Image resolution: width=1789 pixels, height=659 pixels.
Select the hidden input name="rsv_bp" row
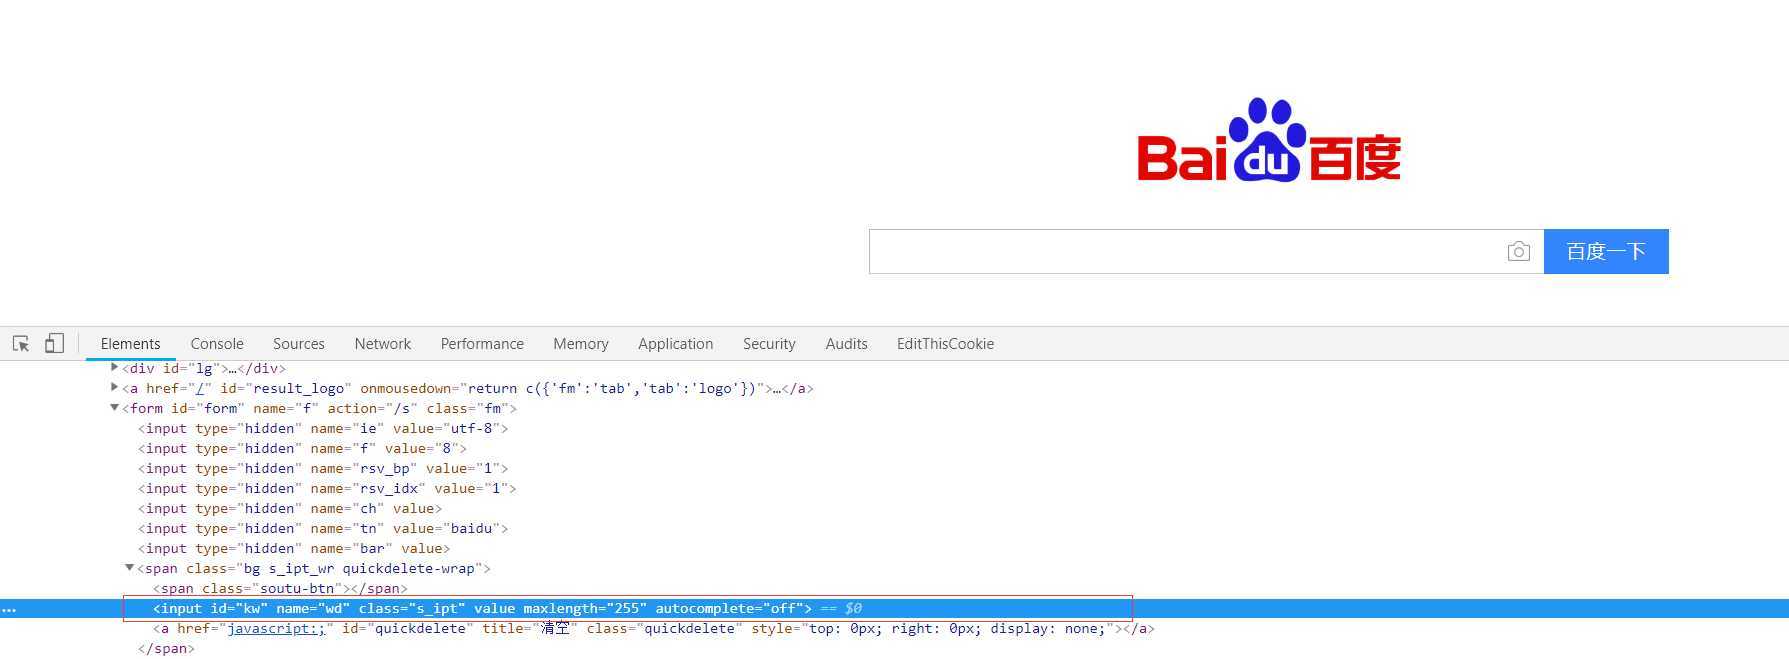[x=323, y=468]
